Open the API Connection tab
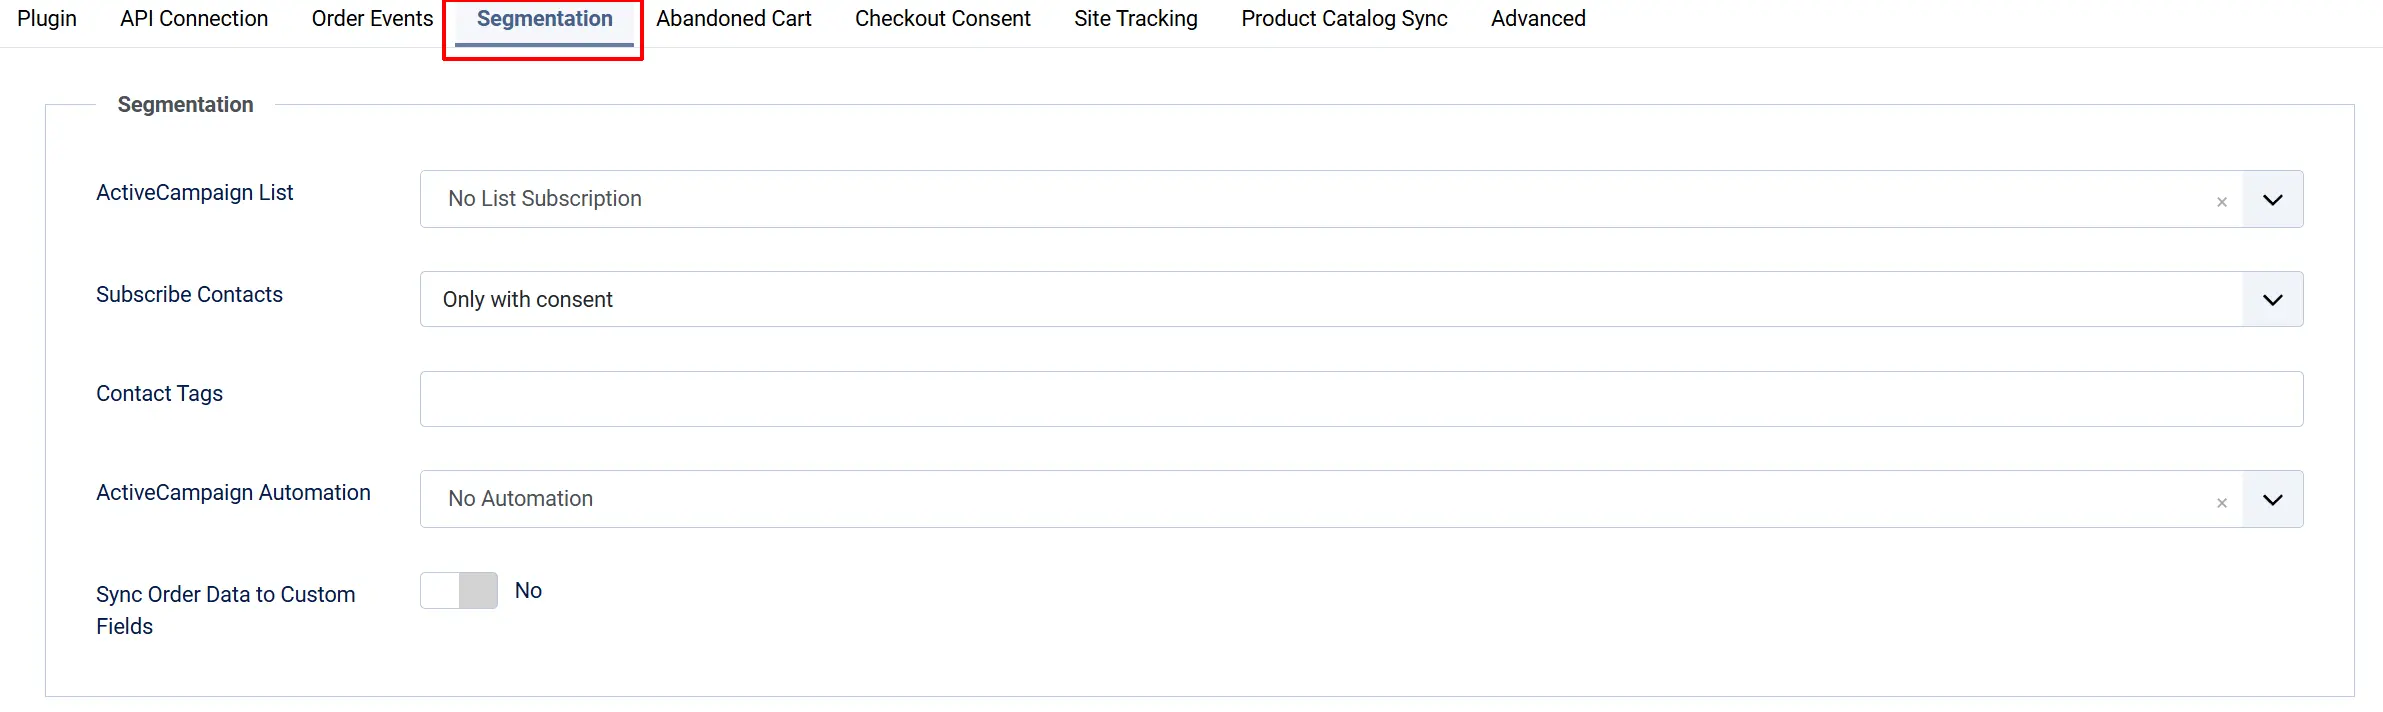Image resolution: width=2383 pixels, height=712 pixels. [194, 19]
